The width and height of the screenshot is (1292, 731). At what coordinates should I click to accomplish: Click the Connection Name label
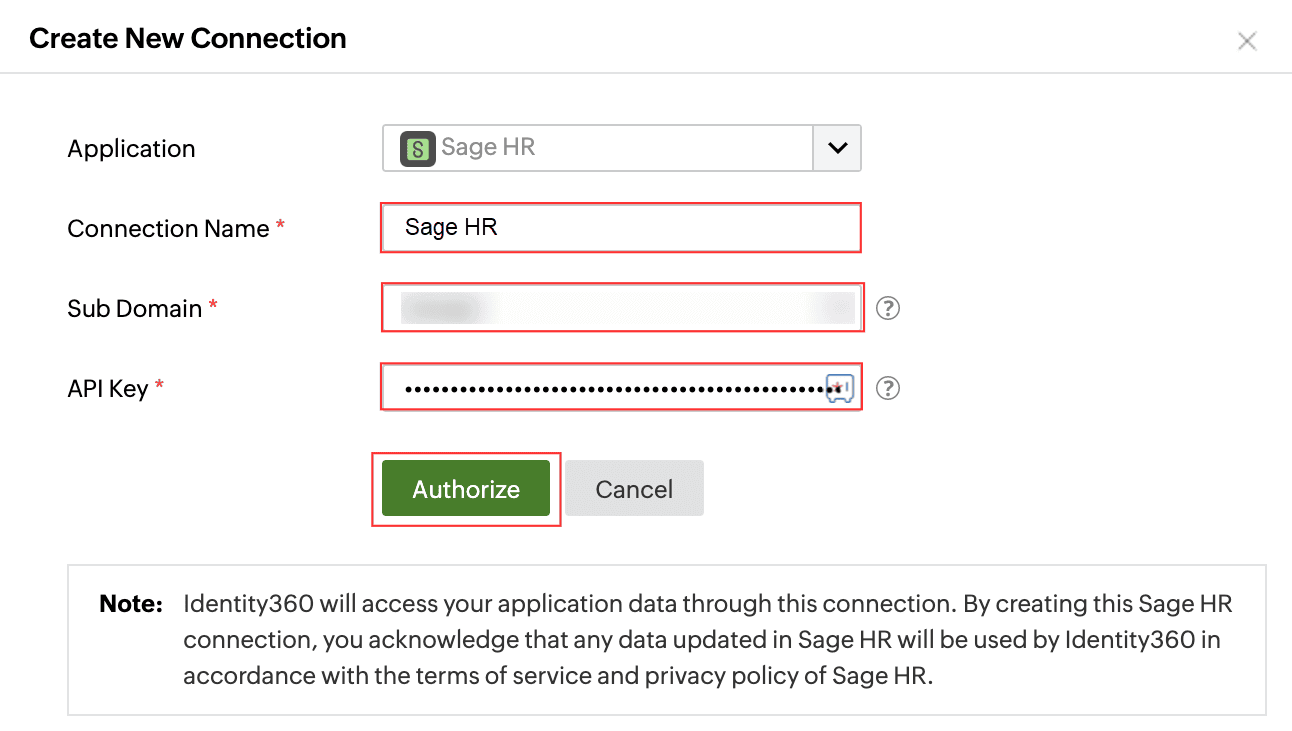(168, 229)
